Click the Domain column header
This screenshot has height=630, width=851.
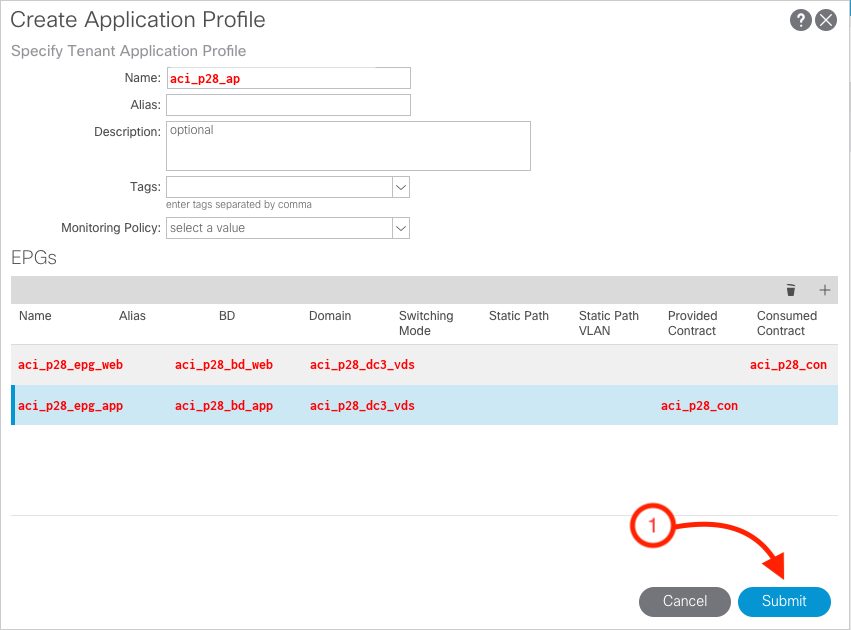click(330, 316)
